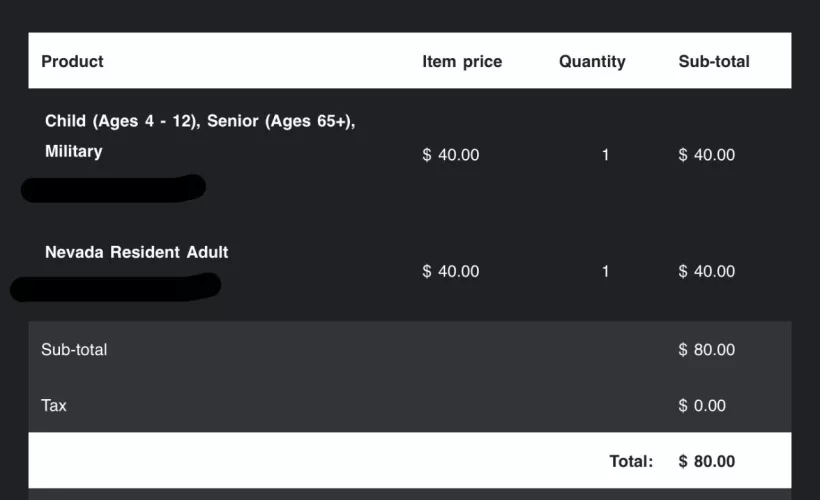820x500 pixels.
Task: Select the Quantity column header
Action: pos(592,61)
